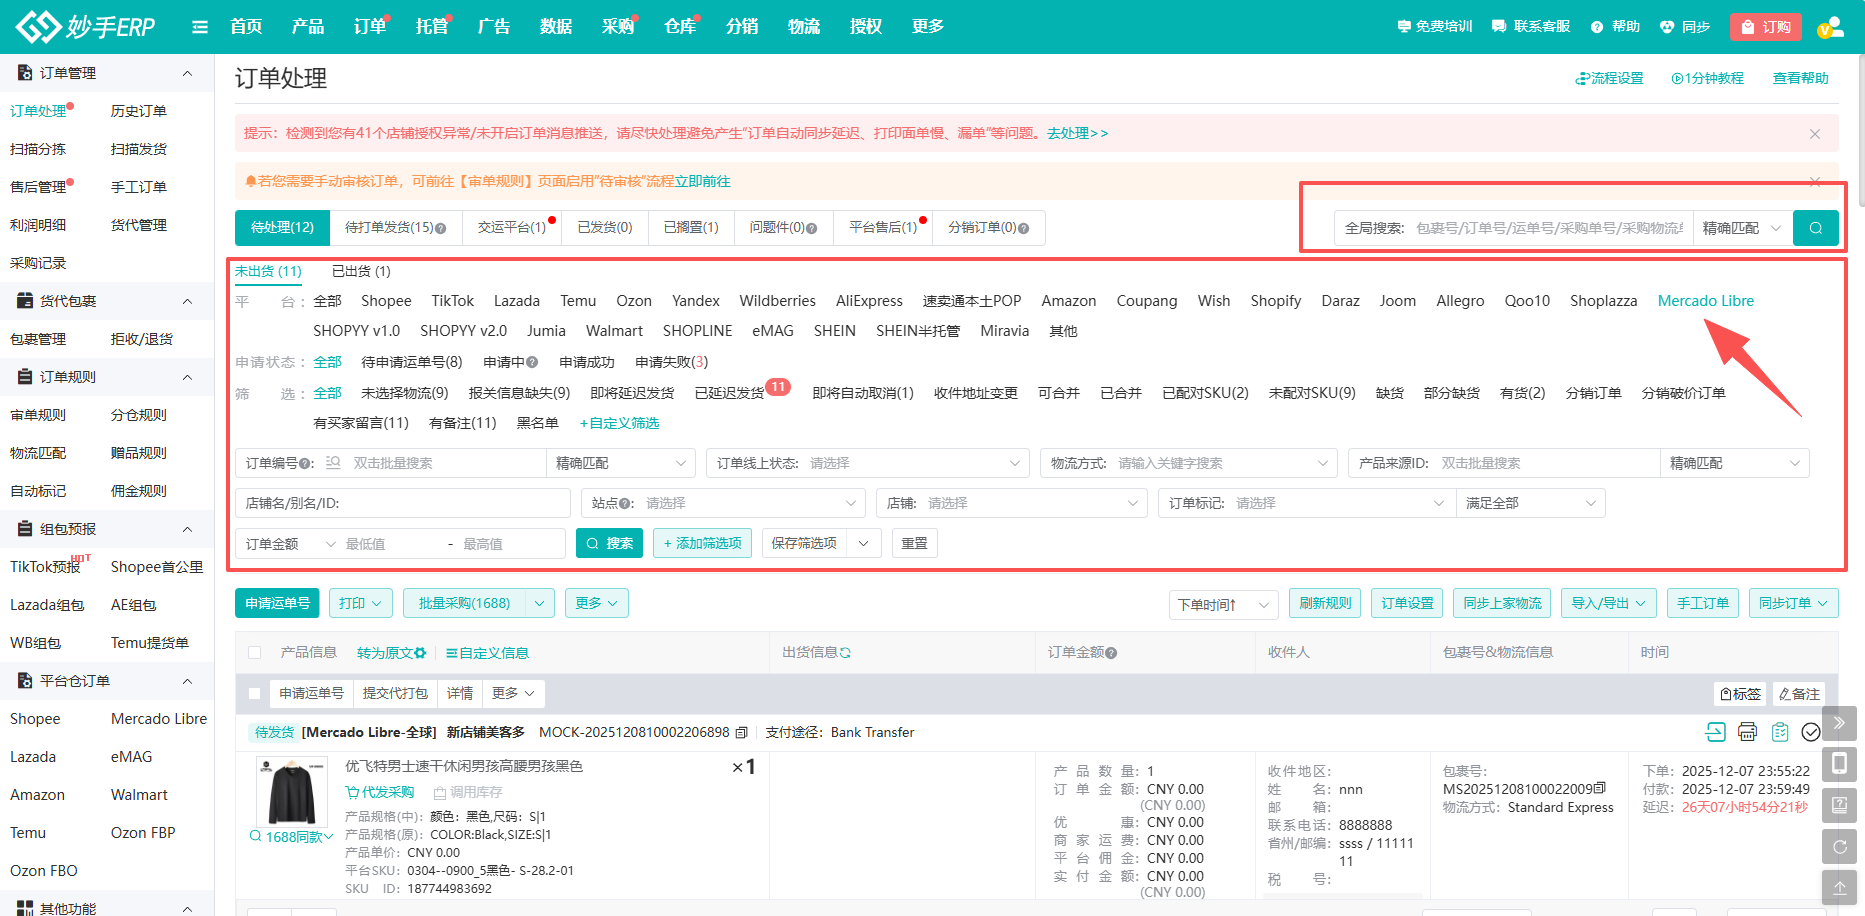Image resolution: width=1865 pixels, height=916 pixels.
Task: Open the 站点 select dropdown
Action: tap(723, 503)
